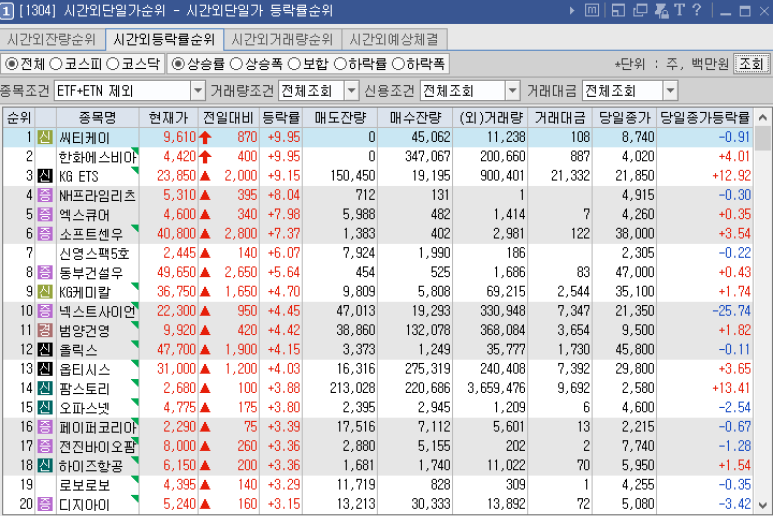Click the 매도잔량 column header

pyautogui.click(x=340, y=118)
